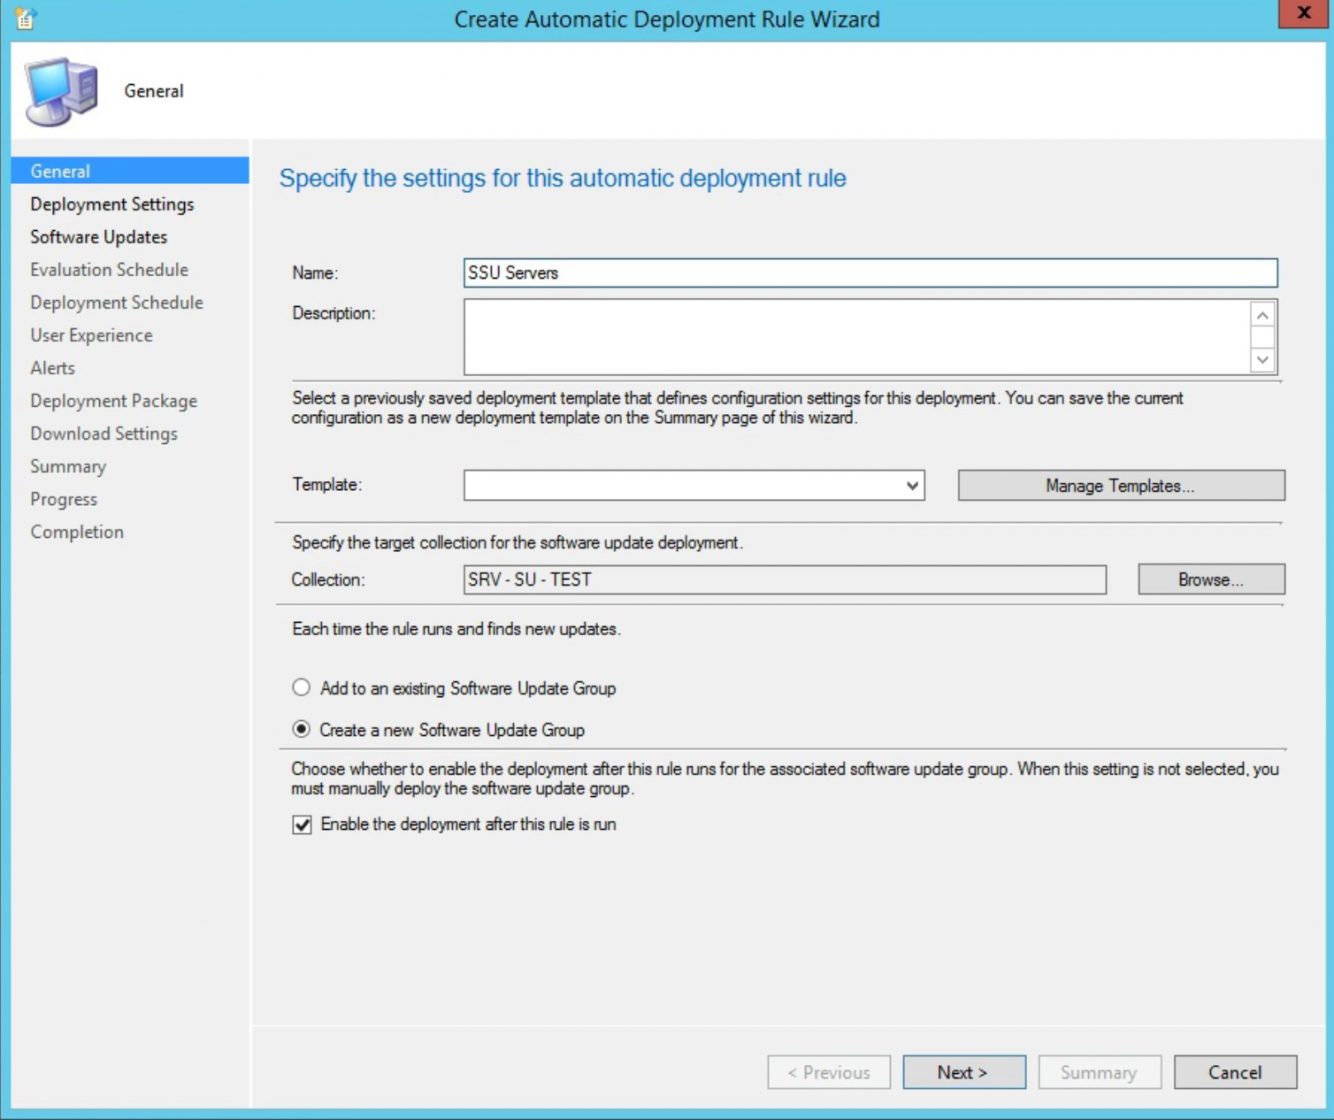Click inside the empty Description box

860,338
